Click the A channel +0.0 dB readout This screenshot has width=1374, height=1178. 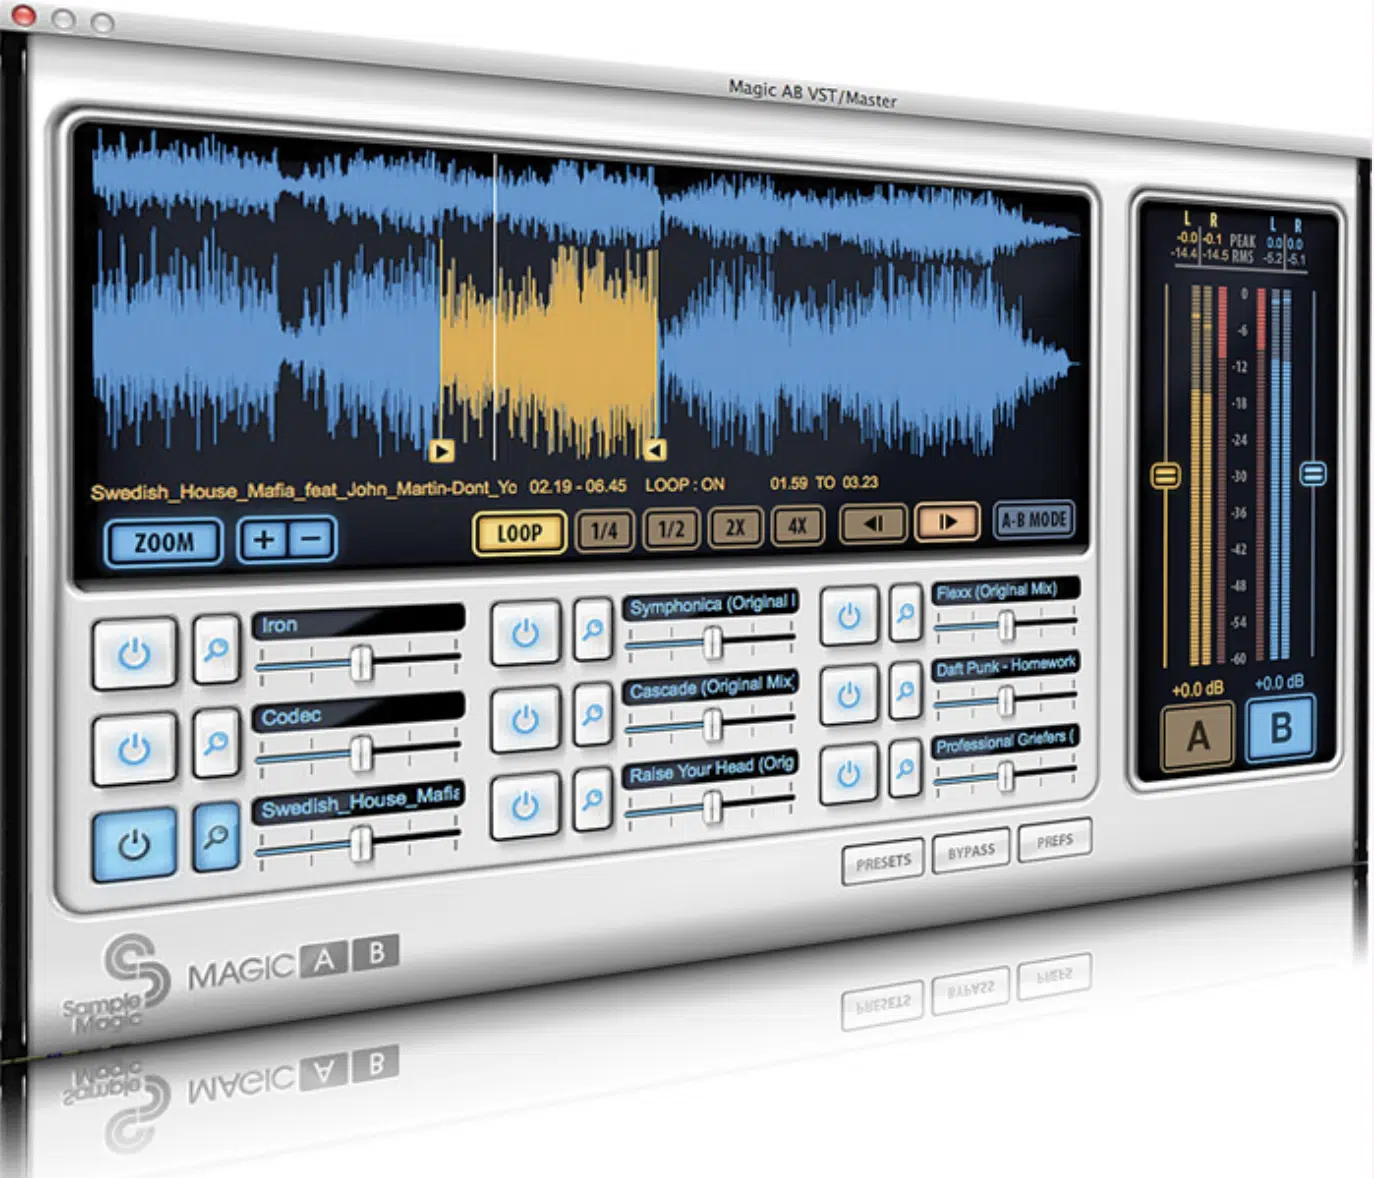click(x=1197, y=690)
